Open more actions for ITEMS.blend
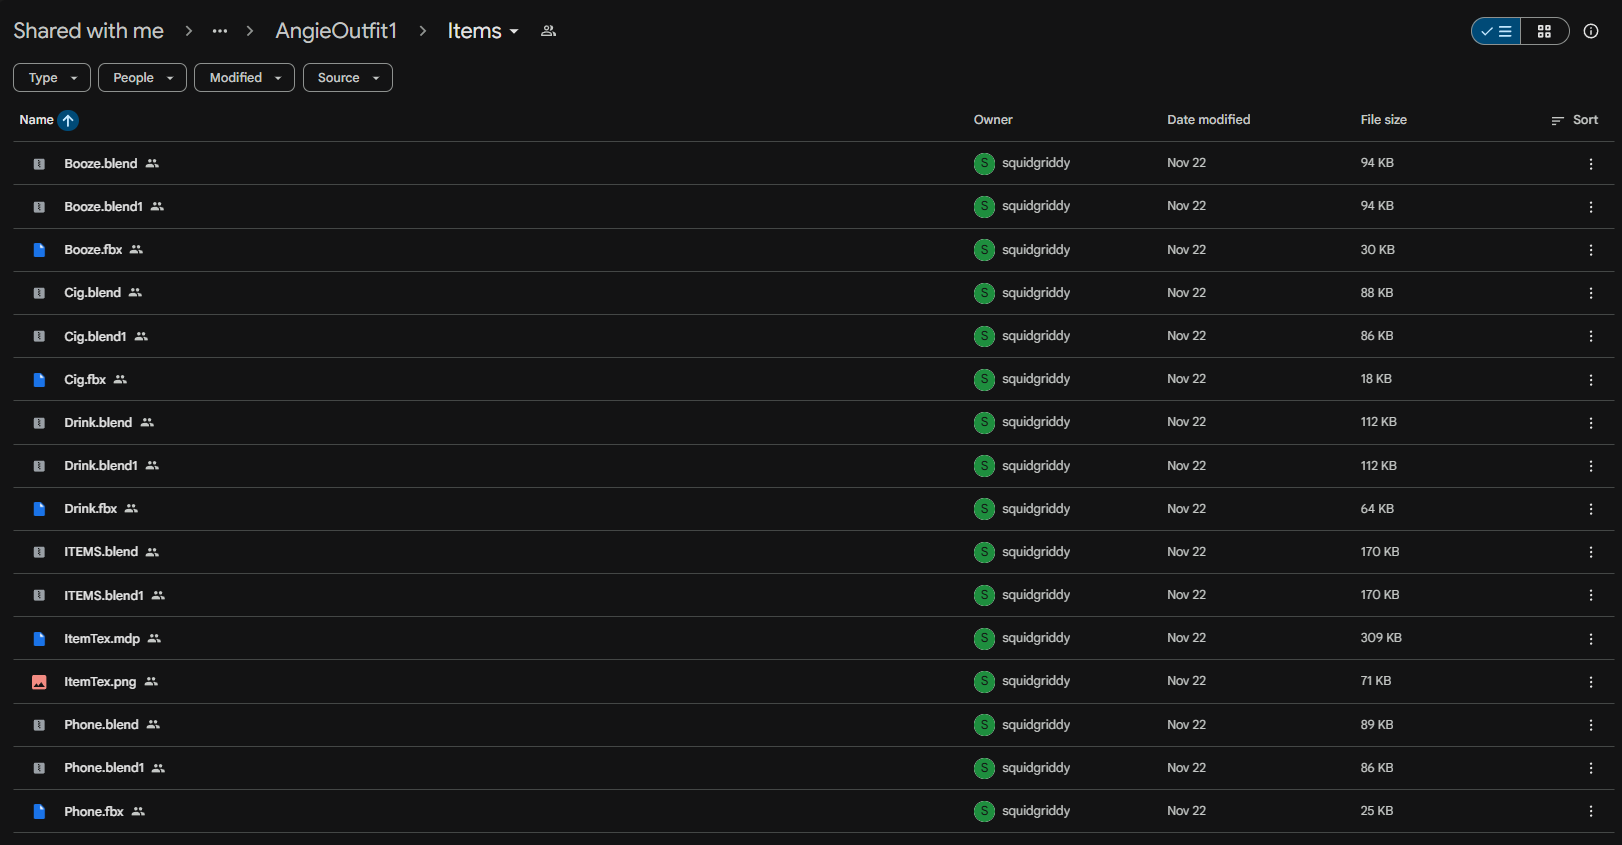1622x845 pixels. [1591, 552]
